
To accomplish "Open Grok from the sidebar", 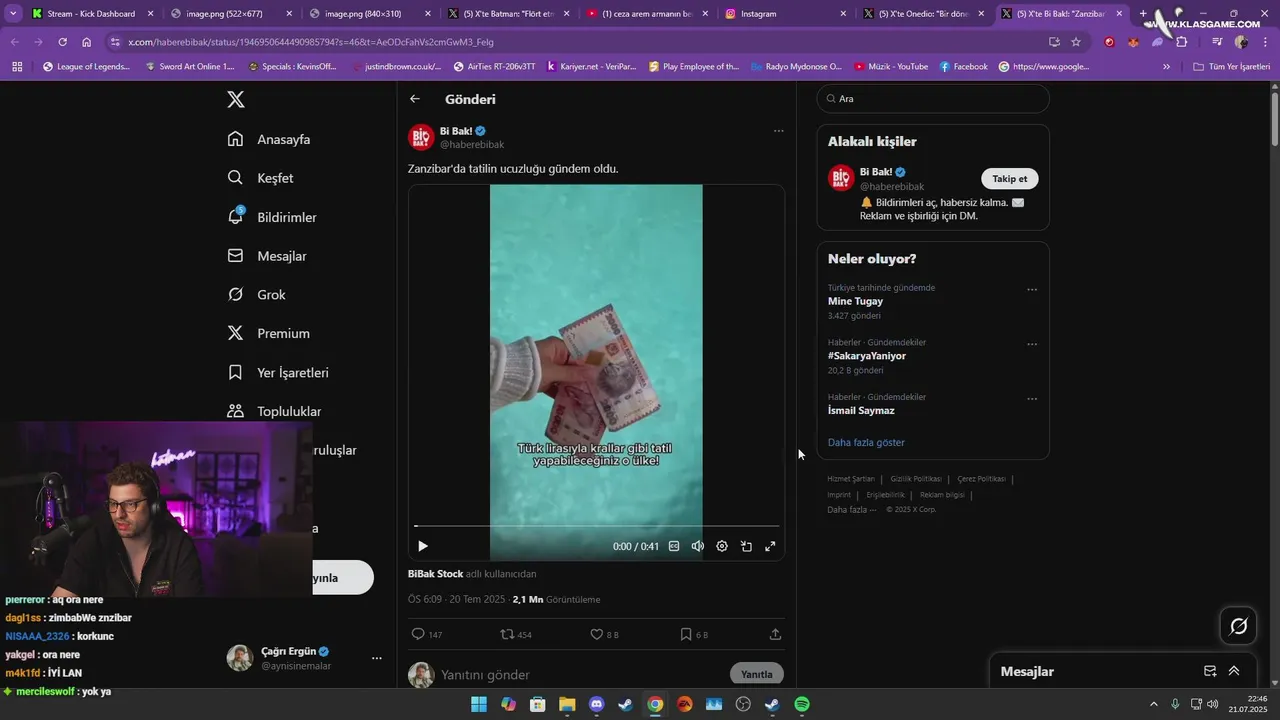I will click(256, 295).
